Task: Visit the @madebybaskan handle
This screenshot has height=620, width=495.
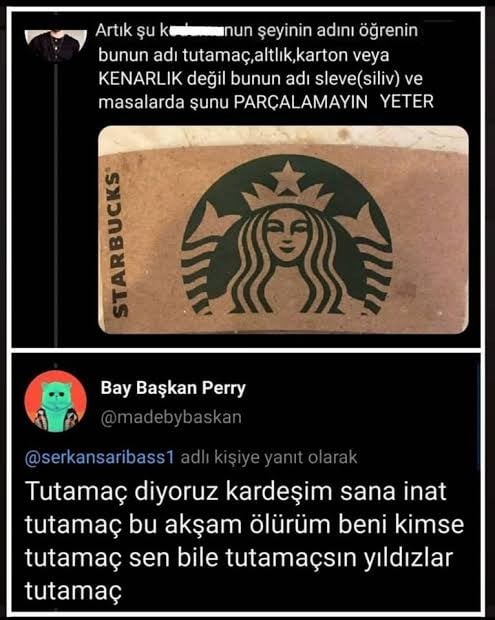Action: (171, 417)
